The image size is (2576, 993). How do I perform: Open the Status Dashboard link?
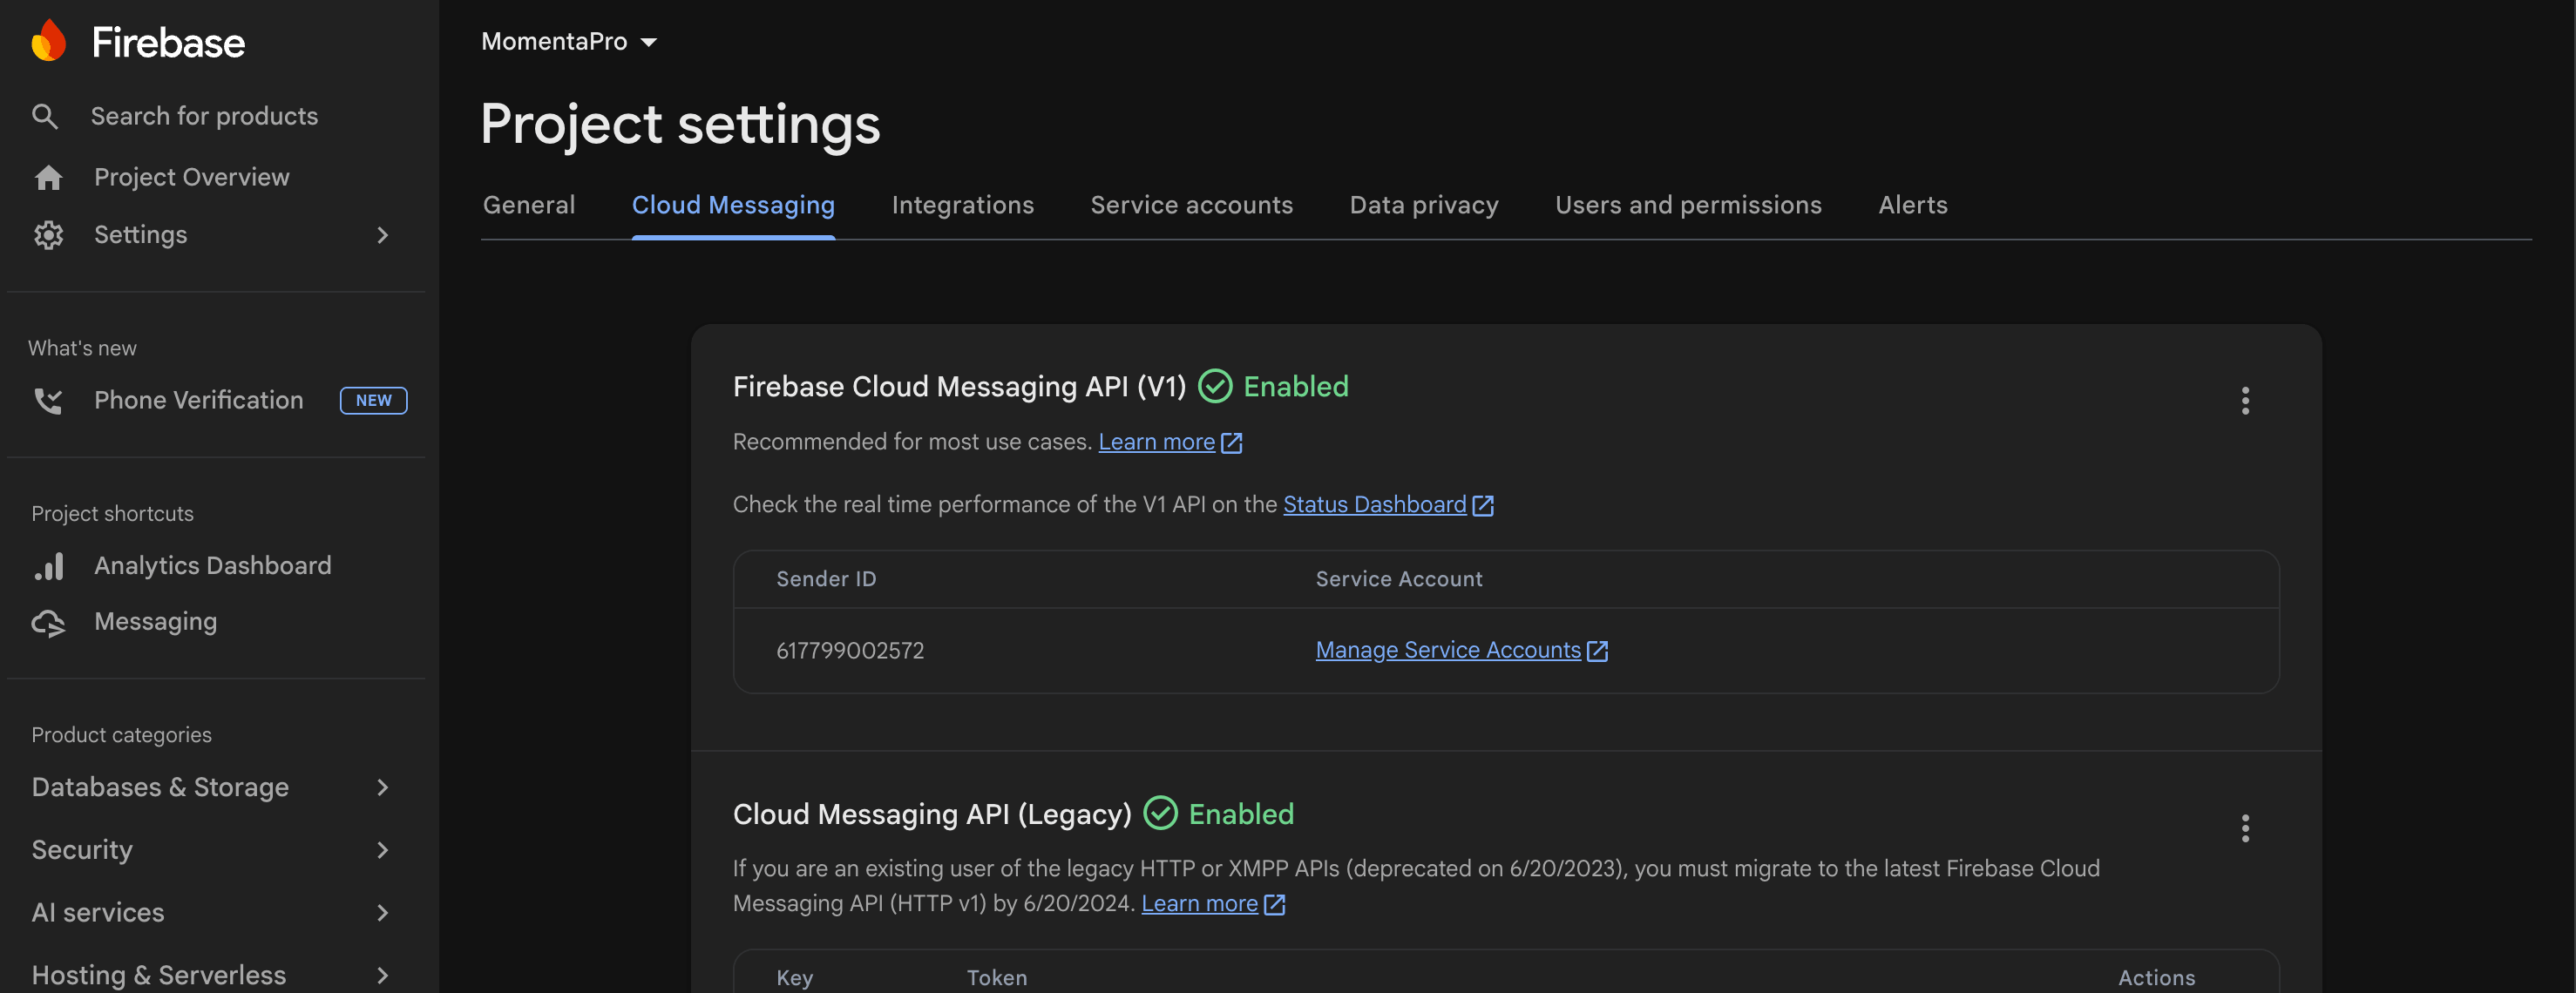coord(1374,505)
